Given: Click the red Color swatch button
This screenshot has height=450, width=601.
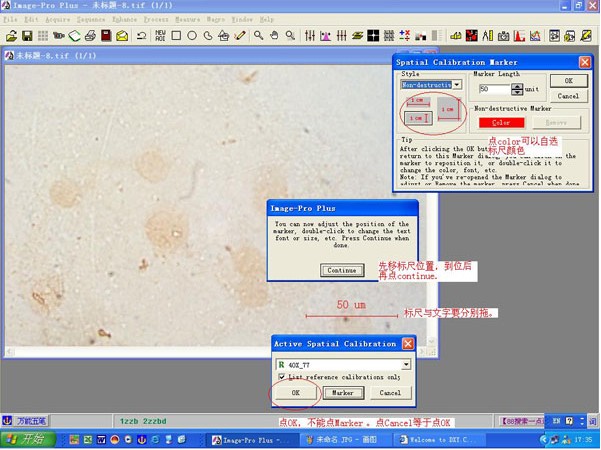Looking at the screenshot, I should pos(502,122).
